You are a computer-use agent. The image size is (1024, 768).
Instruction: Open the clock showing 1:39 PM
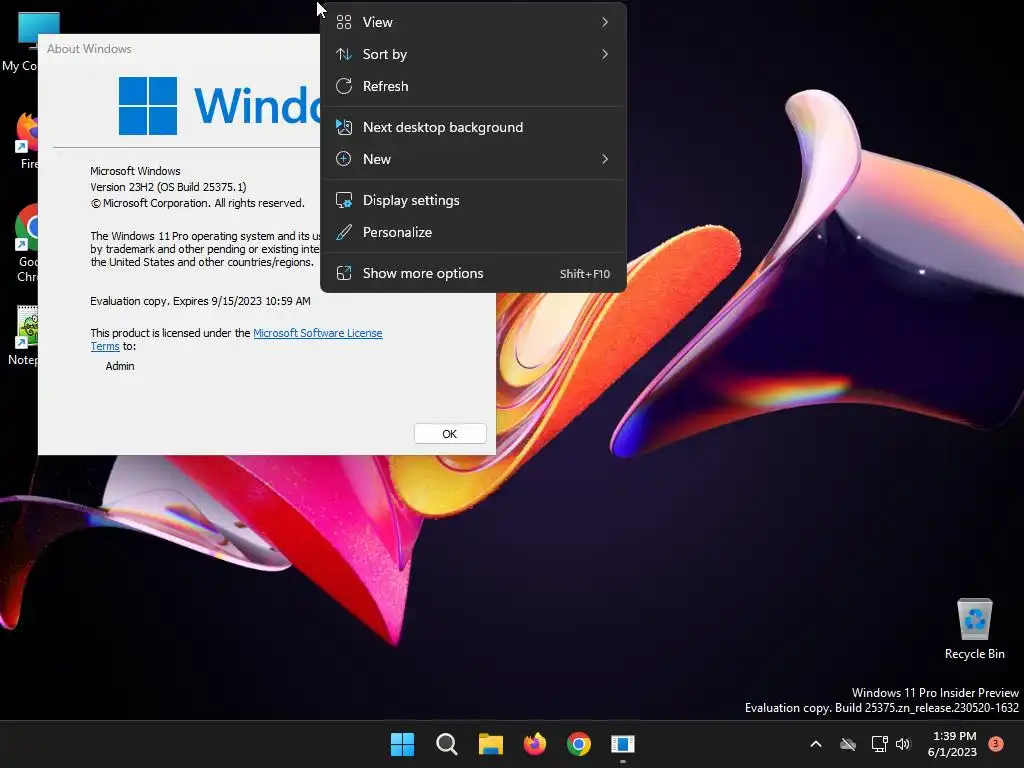(x=952, y=744)
